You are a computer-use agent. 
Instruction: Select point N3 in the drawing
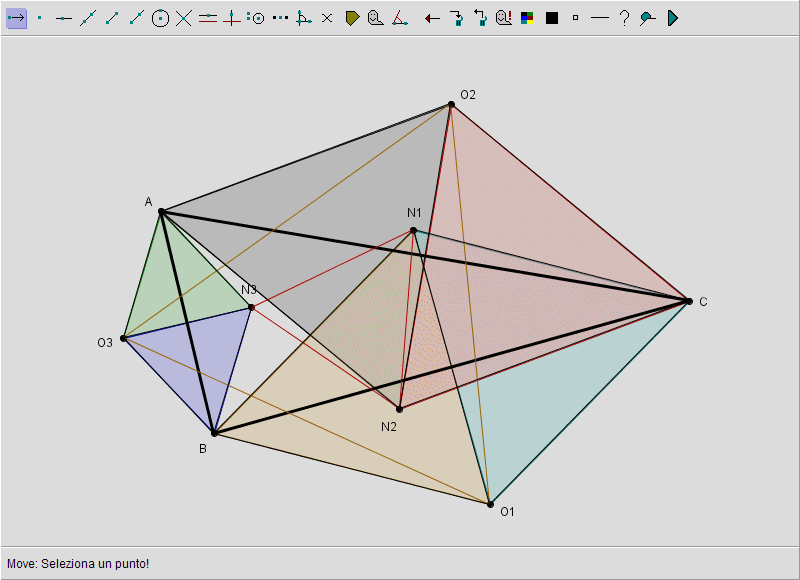pyautogui.click(x=251, y=307)
